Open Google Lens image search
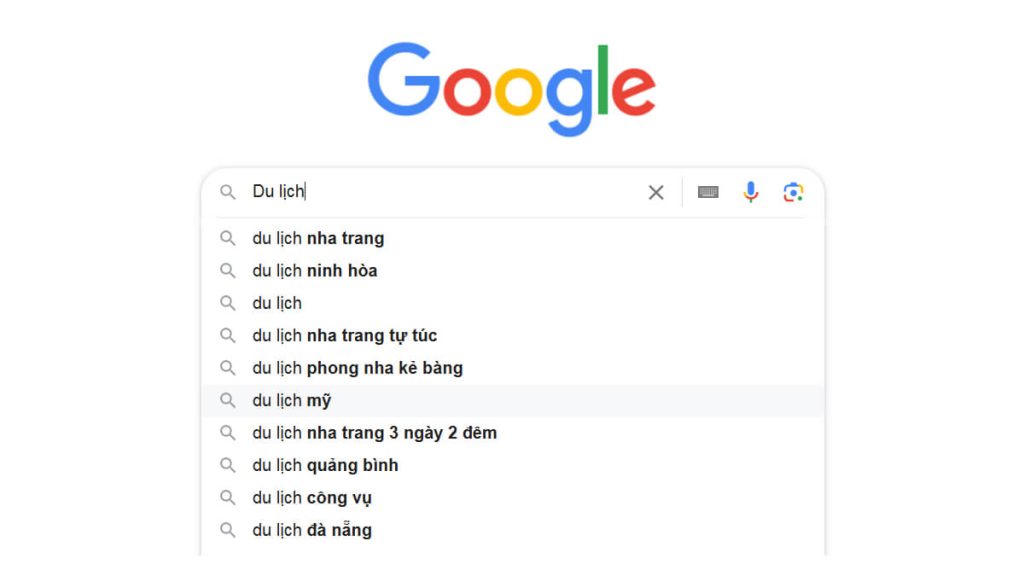This screenshot has width=1024, height=576. pyautogui.click(x=793, y=192)
